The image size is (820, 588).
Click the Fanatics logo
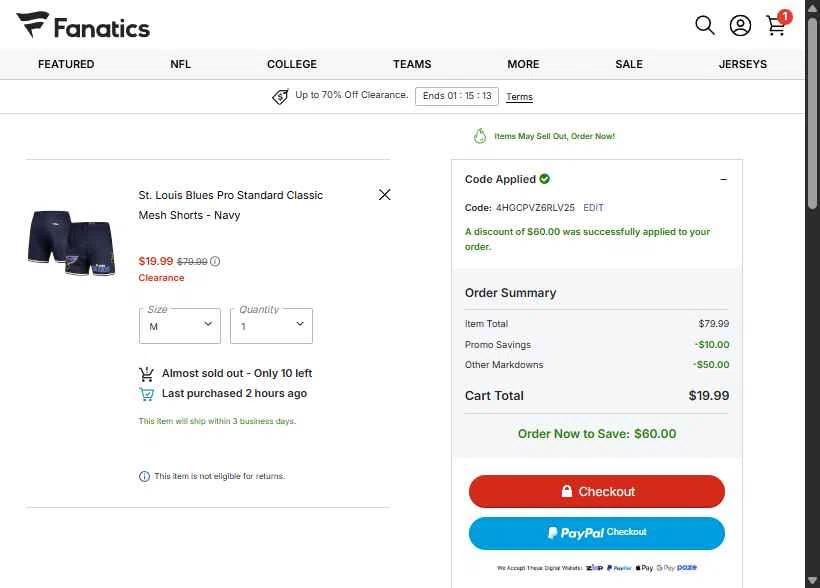coord(83,26)
